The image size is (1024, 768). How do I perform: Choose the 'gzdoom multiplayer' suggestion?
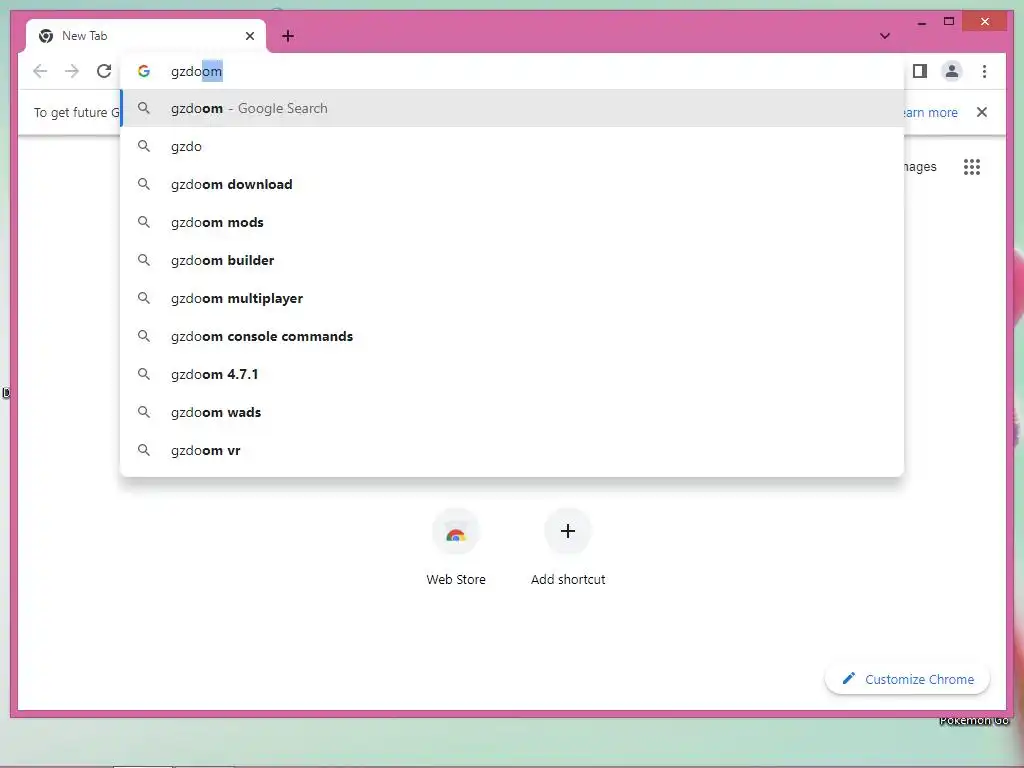pos(513,298)
